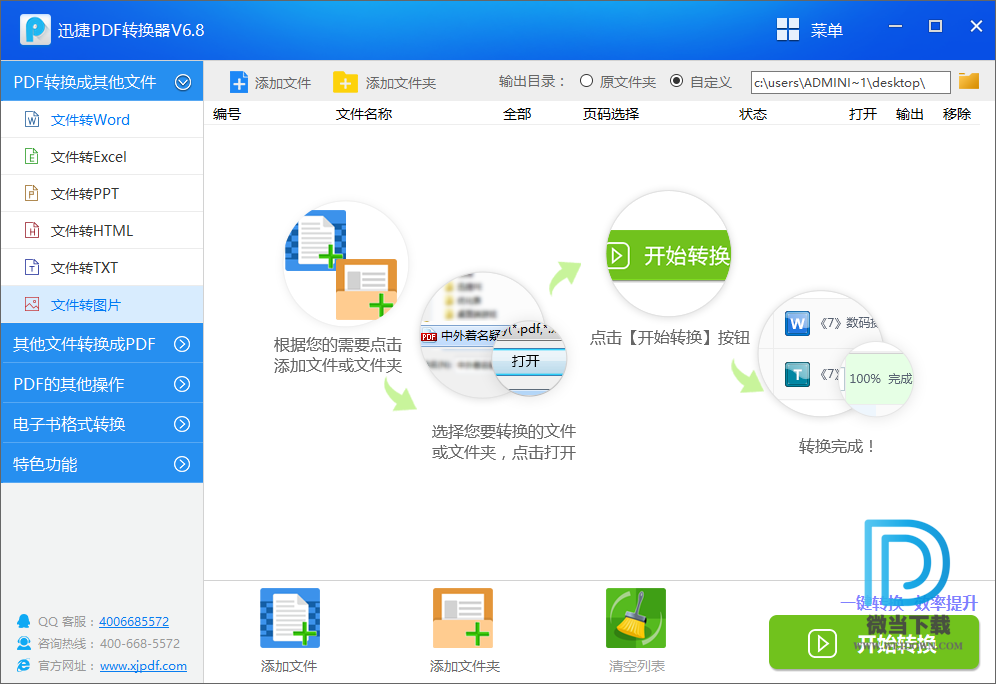Select 文件转TXT conversion option
Screen dimensions: 996x684
point(102,267)
